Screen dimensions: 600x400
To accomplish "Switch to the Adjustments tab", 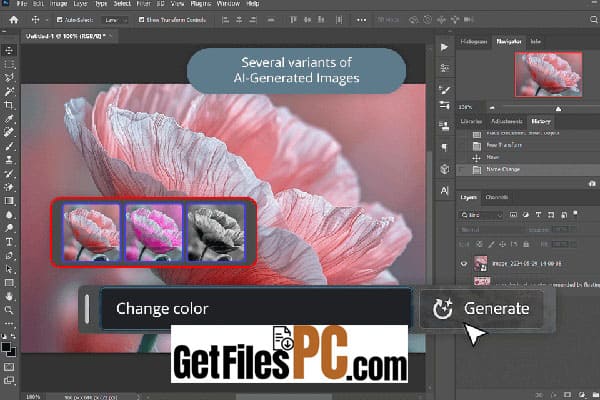I will pyautogui.click(x=507, y=121).
